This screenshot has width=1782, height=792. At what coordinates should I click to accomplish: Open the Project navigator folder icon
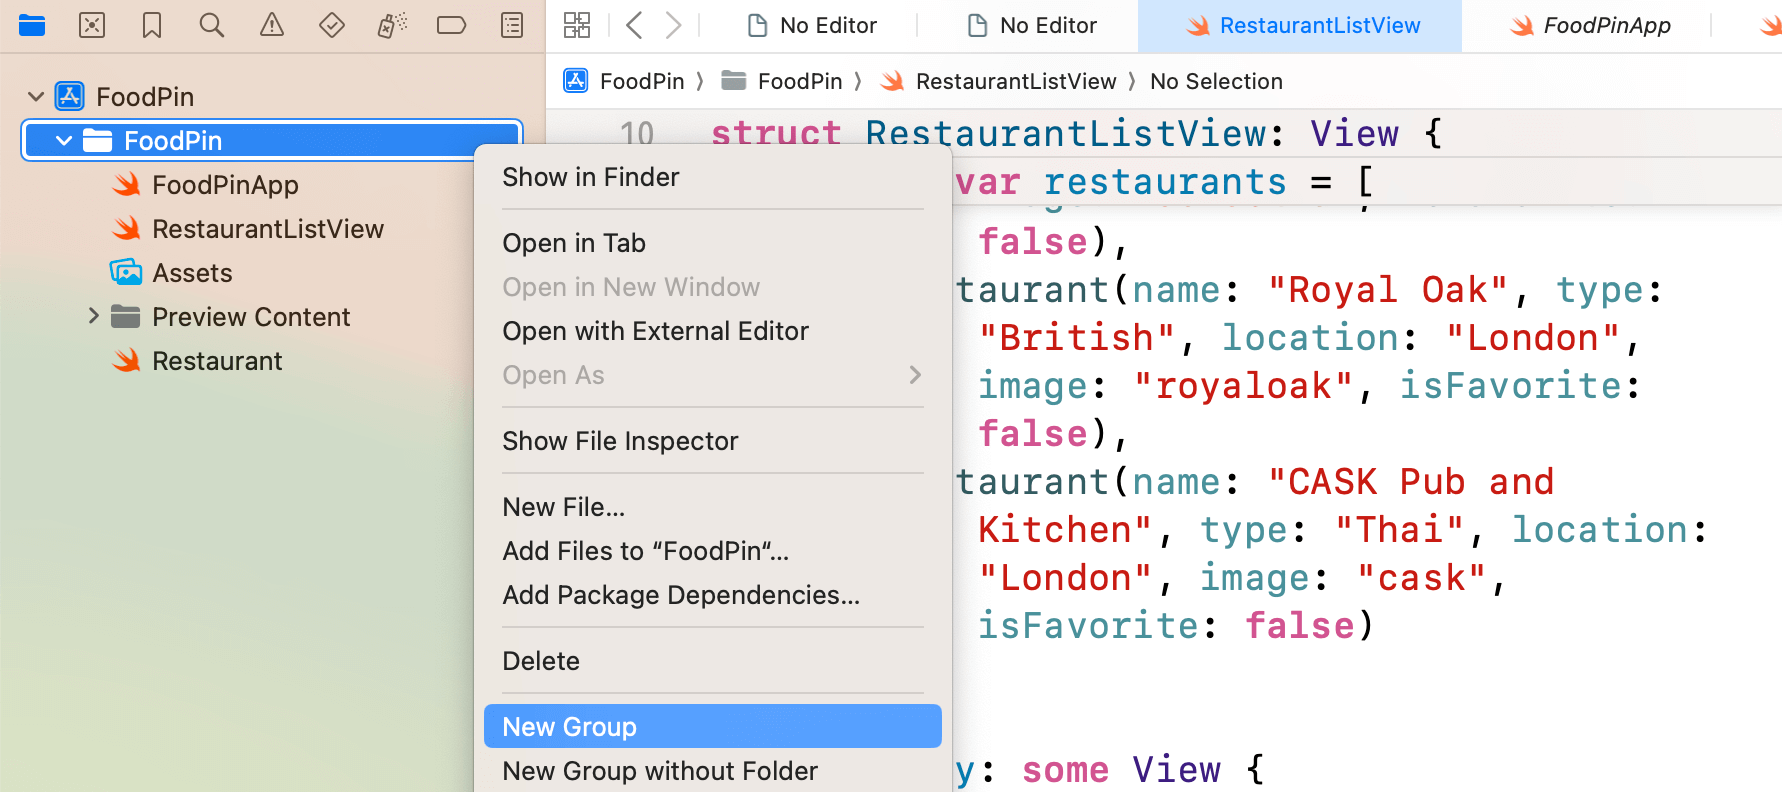(32, 25)
